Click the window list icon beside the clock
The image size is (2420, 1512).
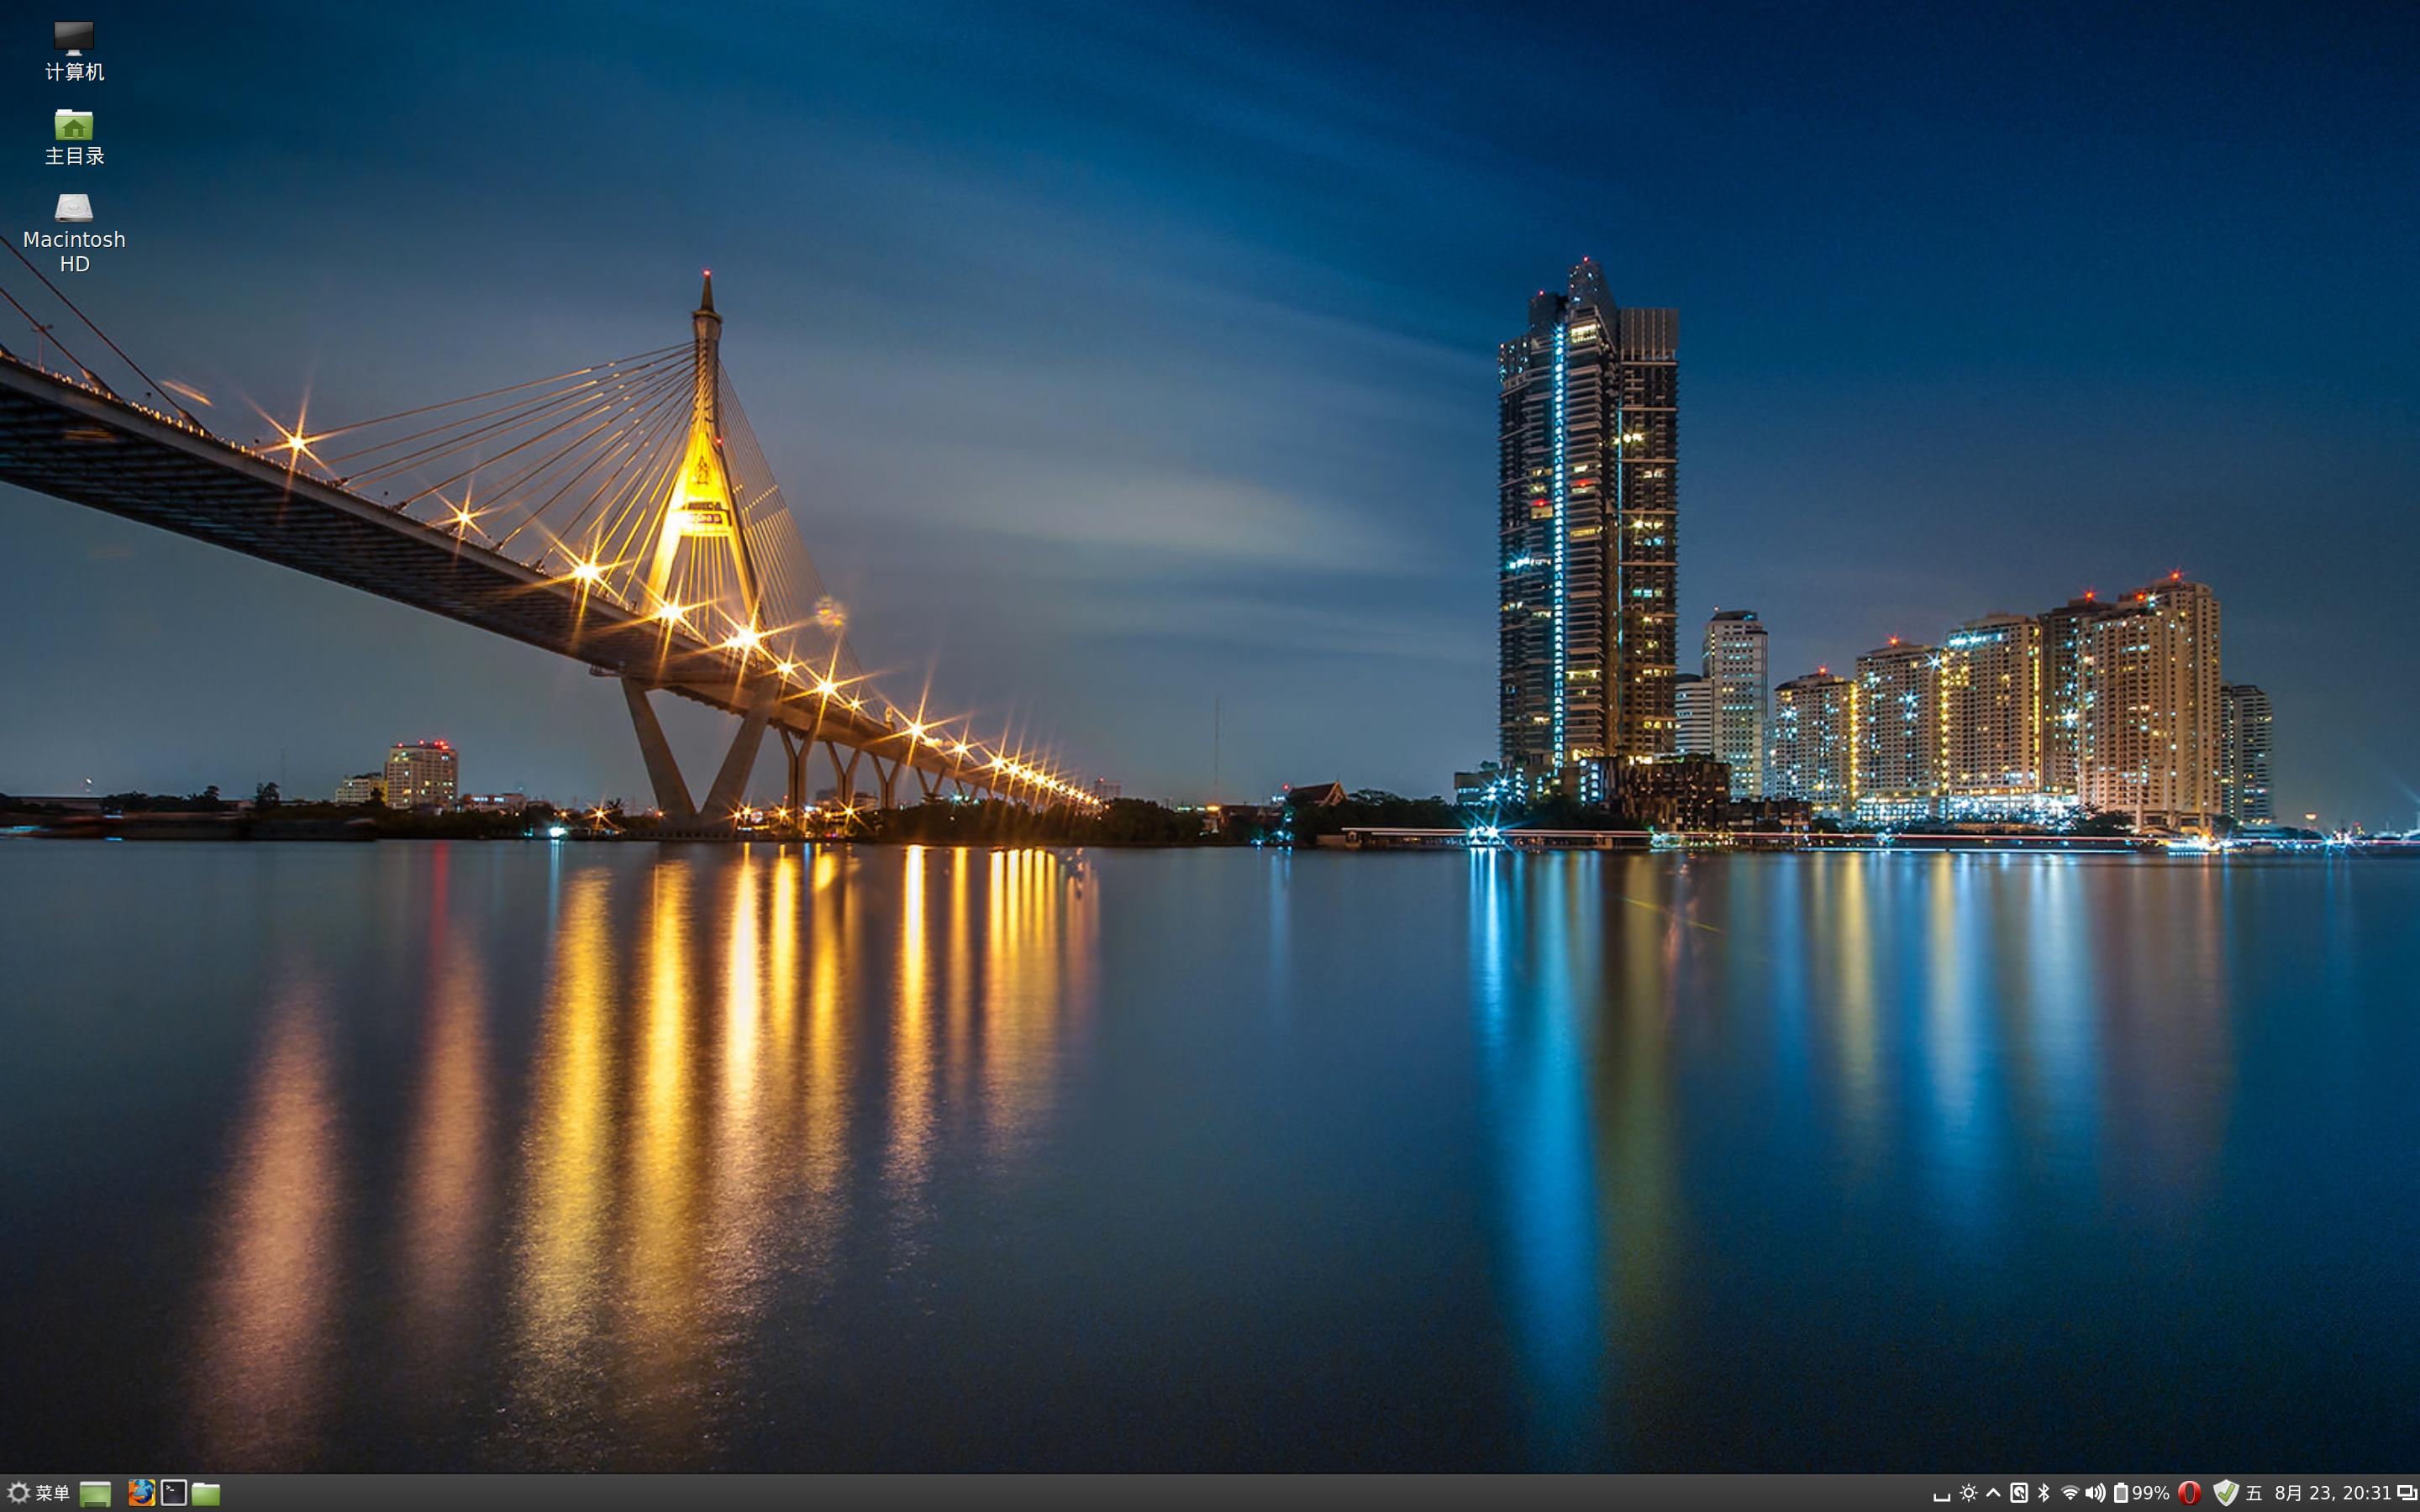pyautogui.click(x=2407, y=1493)
